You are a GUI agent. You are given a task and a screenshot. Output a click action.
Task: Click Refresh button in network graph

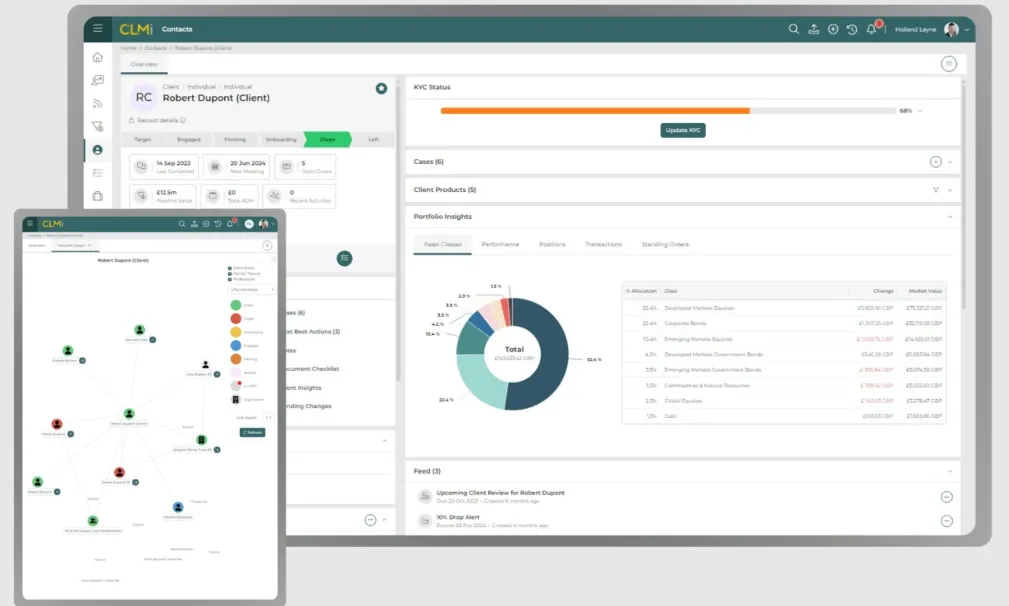[252, 432]
